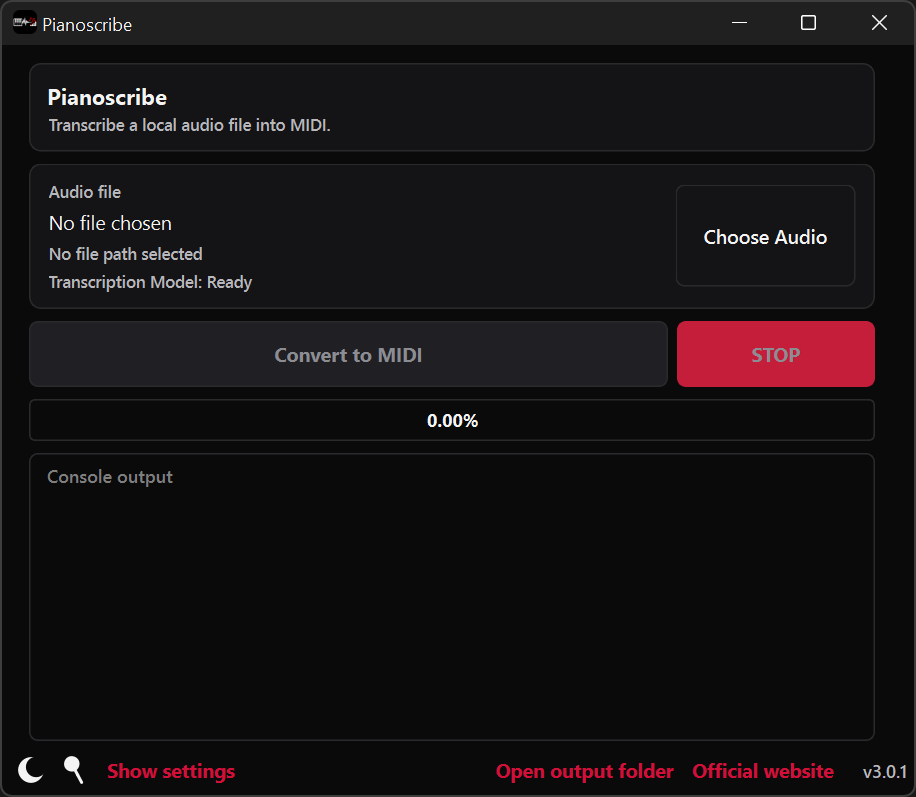Click the Pianoscribe app icon in title bar
916x797 pixels.
coord(25,23)
